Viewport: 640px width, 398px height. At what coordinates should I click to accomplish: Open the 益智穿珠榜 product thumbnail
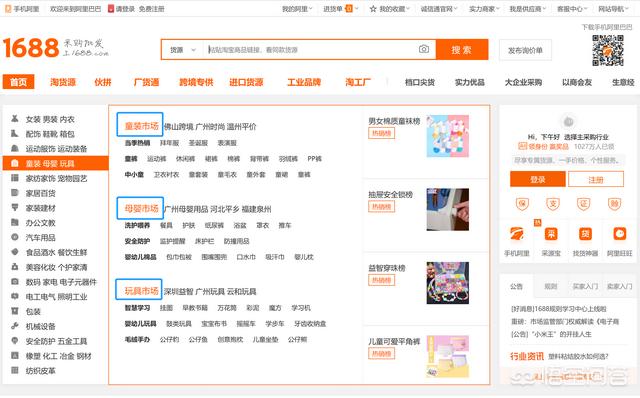coord(448,283)
